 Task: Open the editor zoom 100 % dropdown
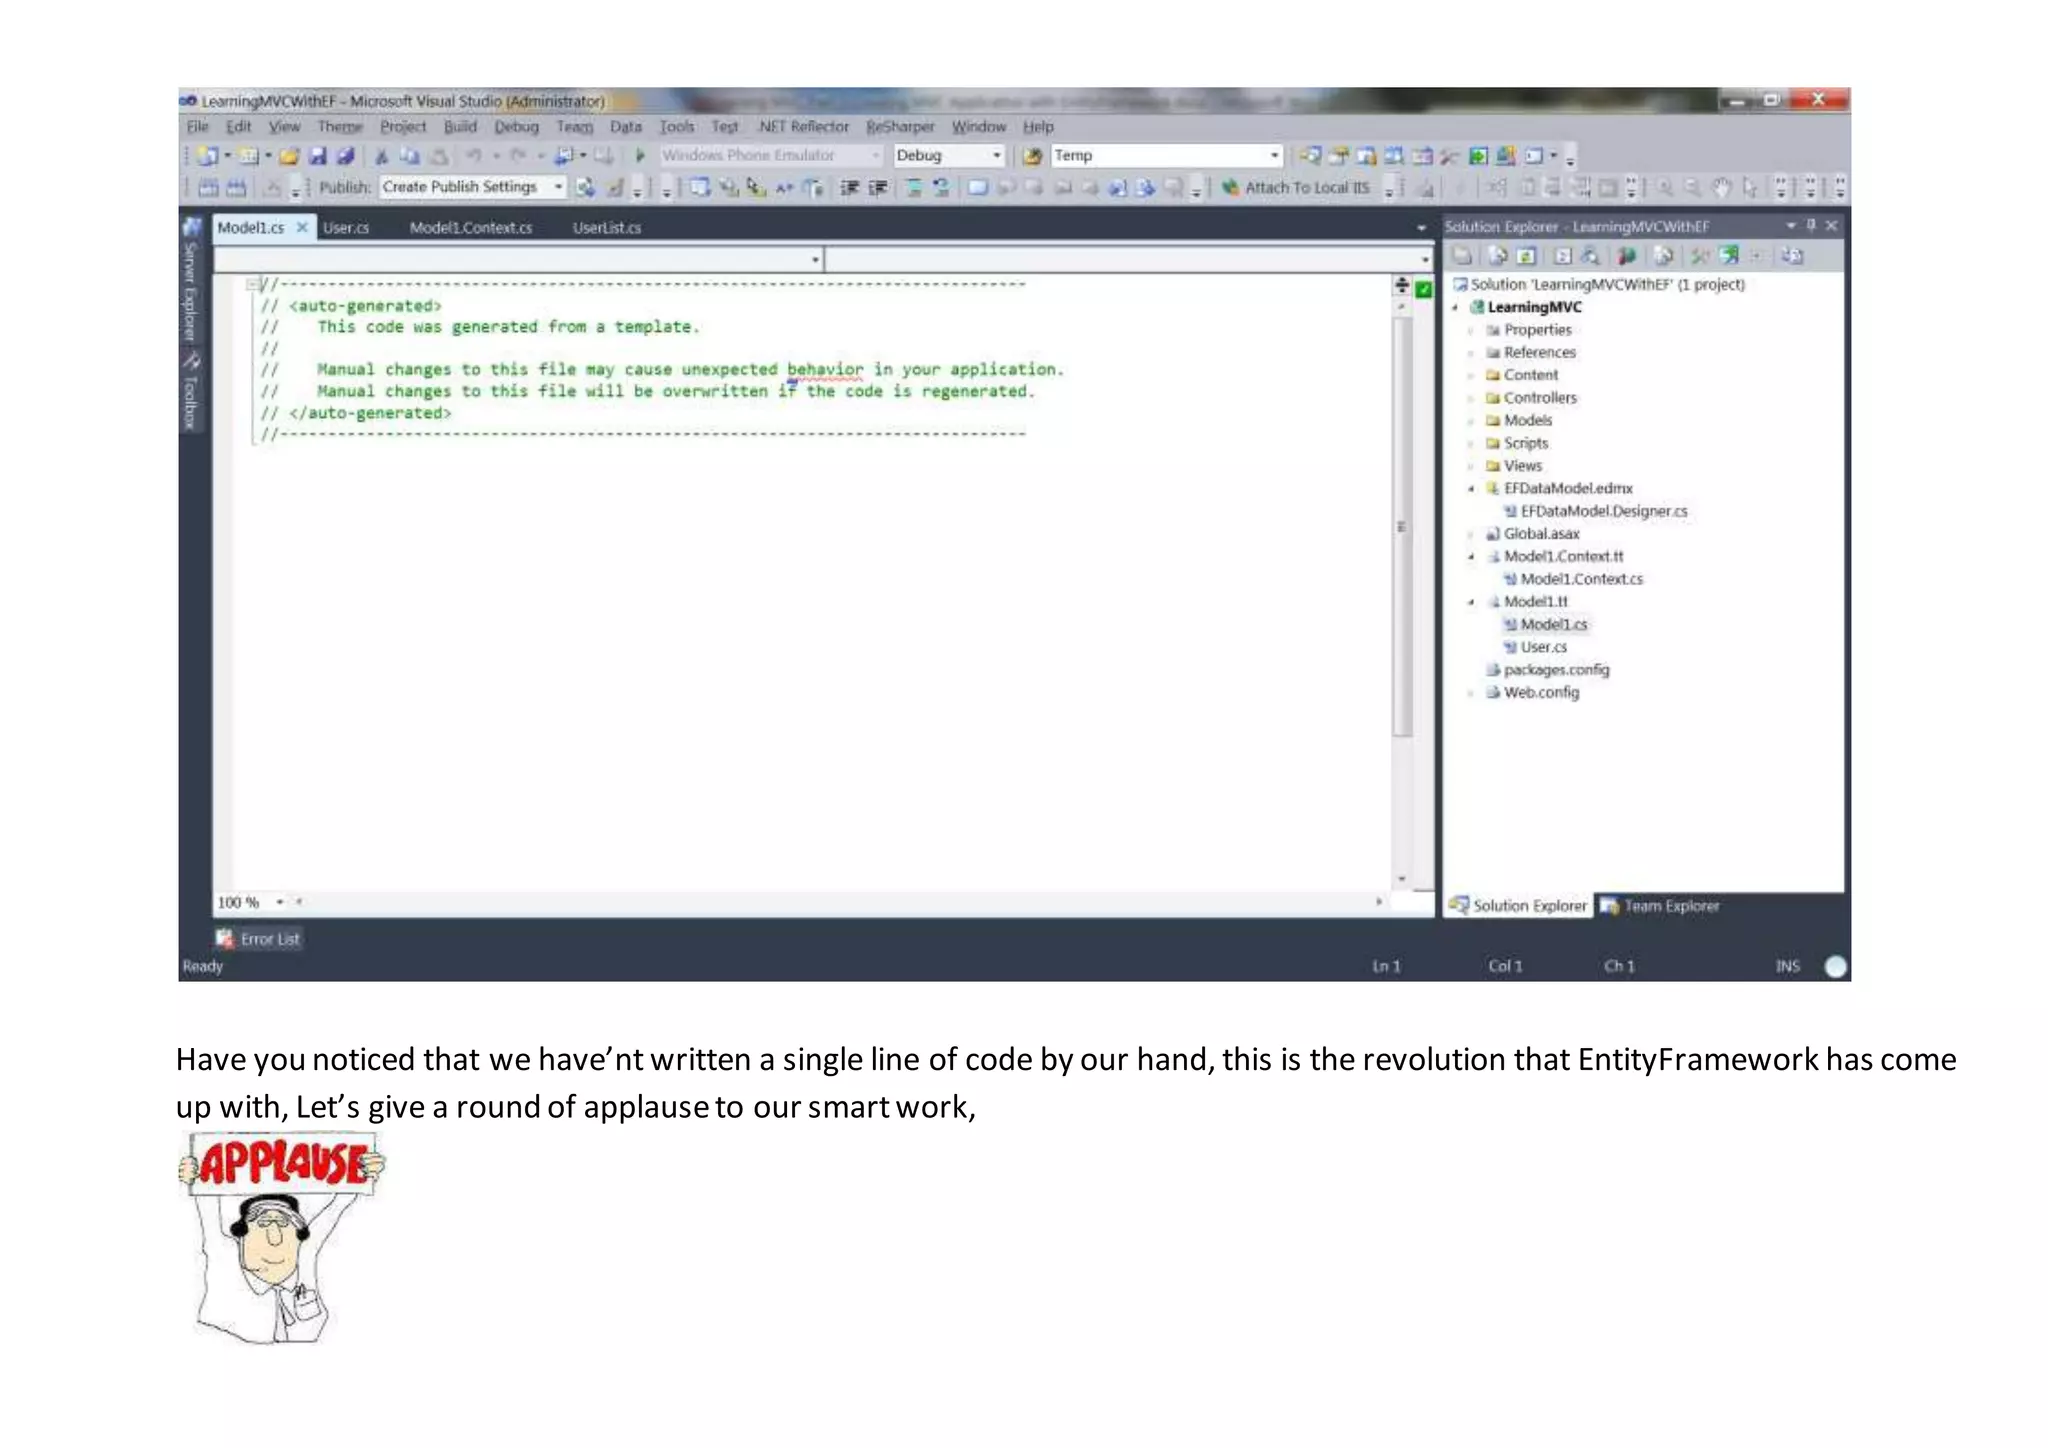[280, 902]
